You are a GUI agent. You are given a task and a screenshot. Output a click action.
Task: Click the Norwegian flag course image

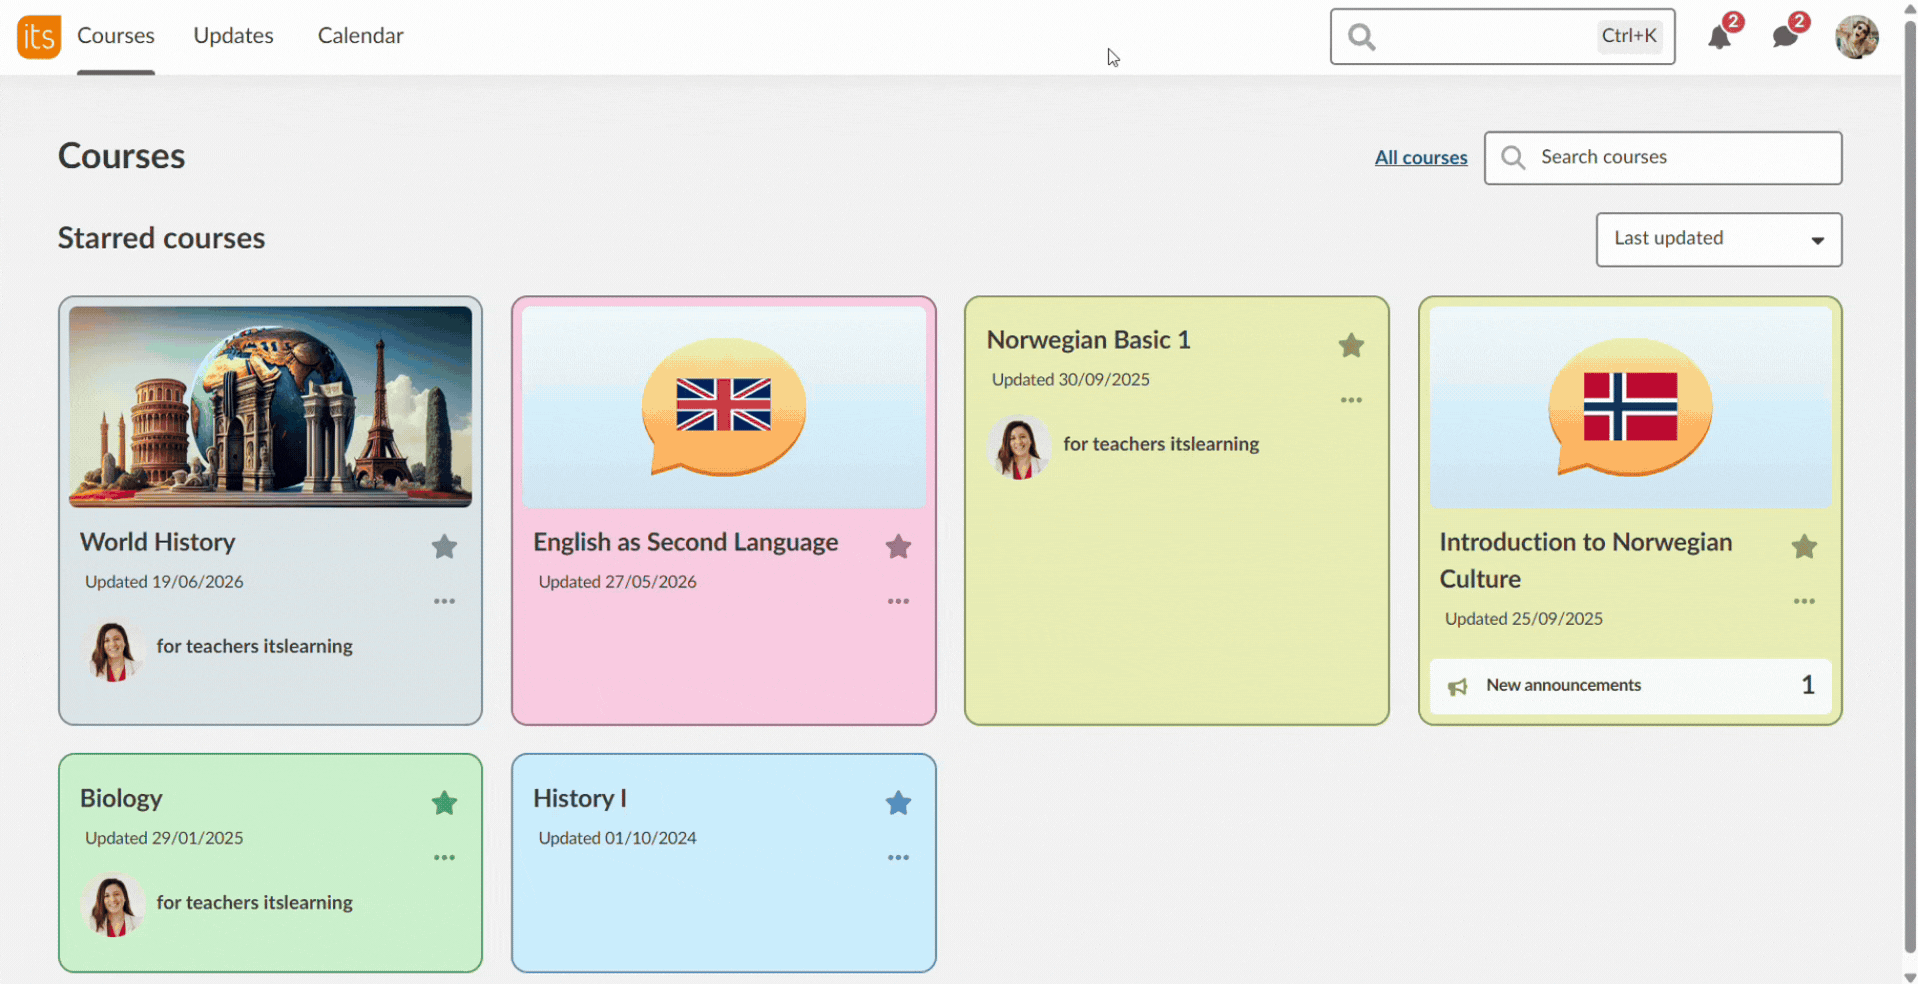(x=1630, y=407)
